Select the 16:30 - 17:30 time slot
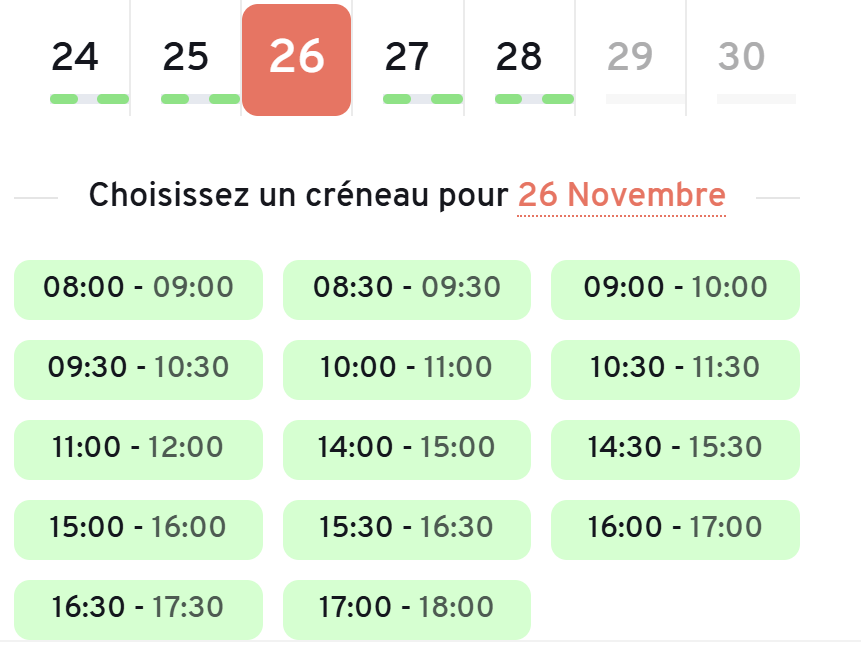Screen dimensions: 861x671 pos(138,609)
